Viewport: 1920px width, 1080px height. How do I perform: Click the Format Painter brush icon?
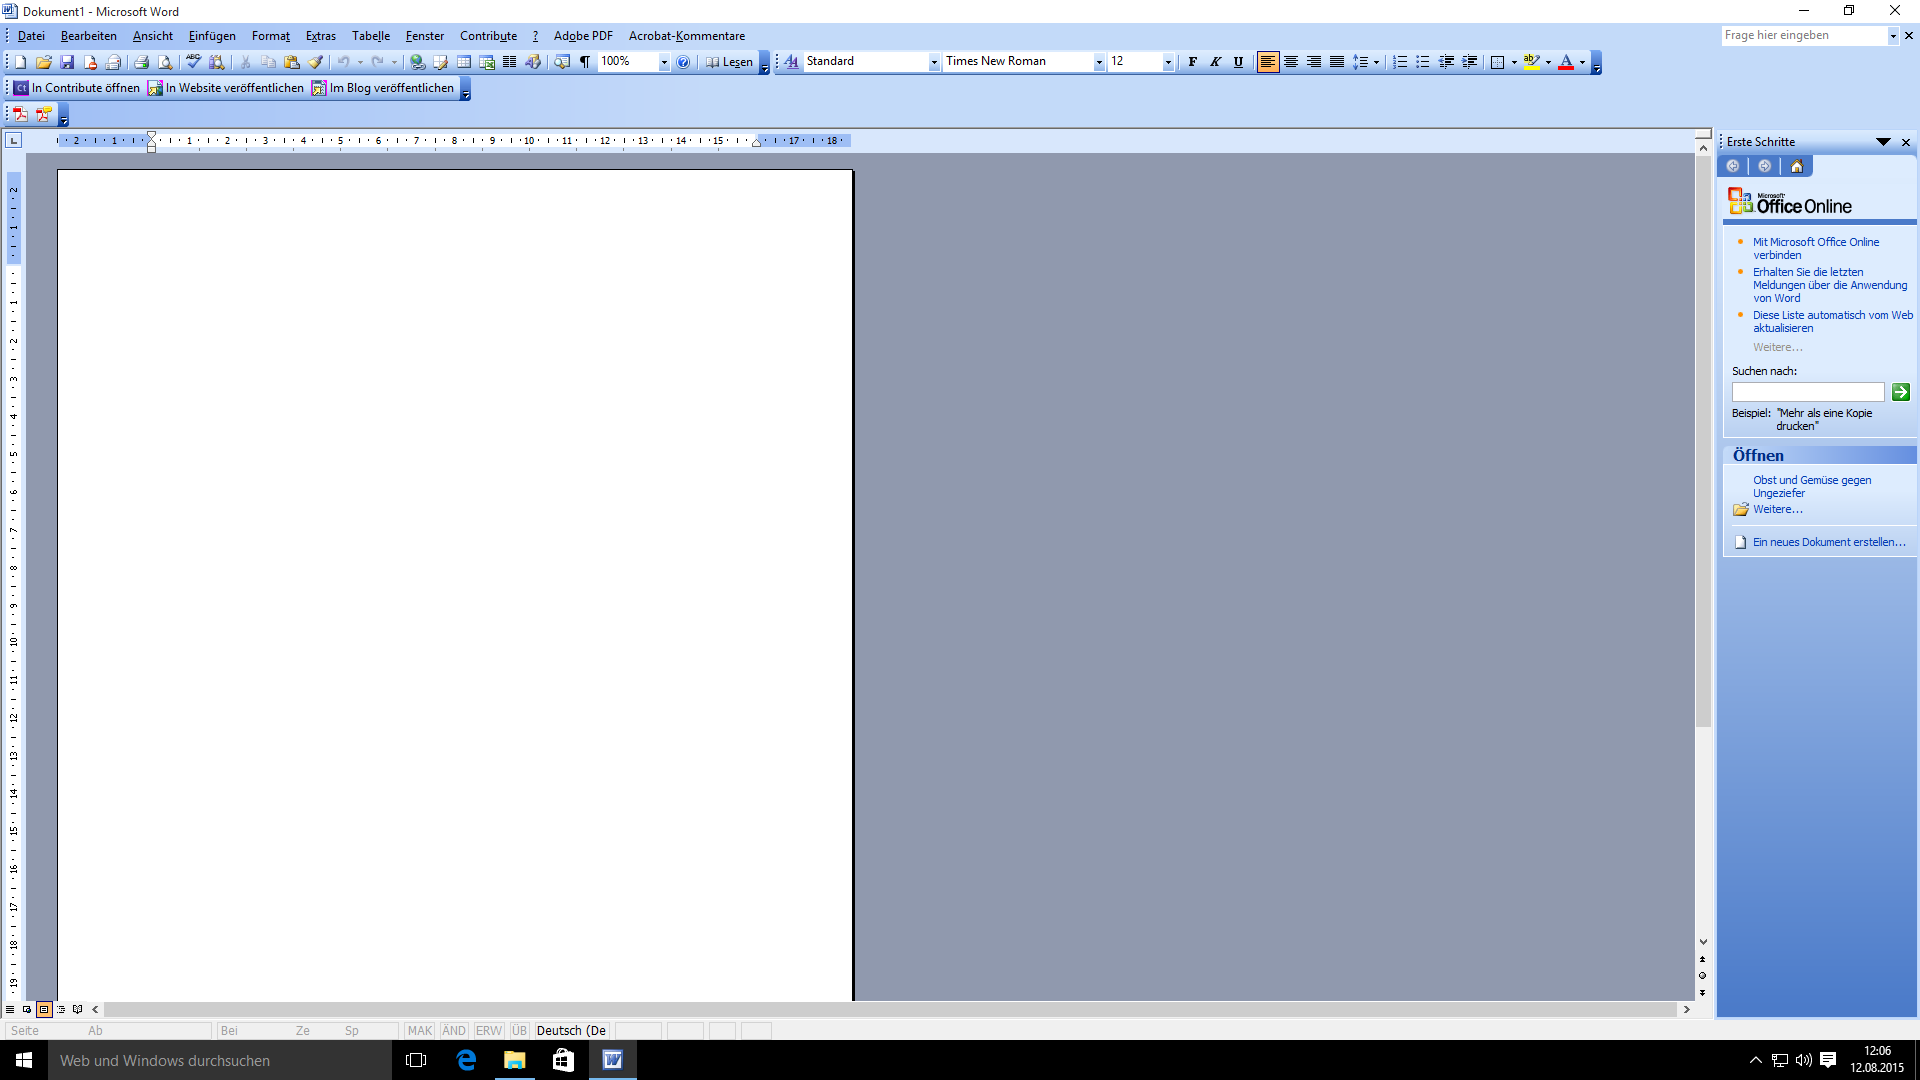[315, 62]
